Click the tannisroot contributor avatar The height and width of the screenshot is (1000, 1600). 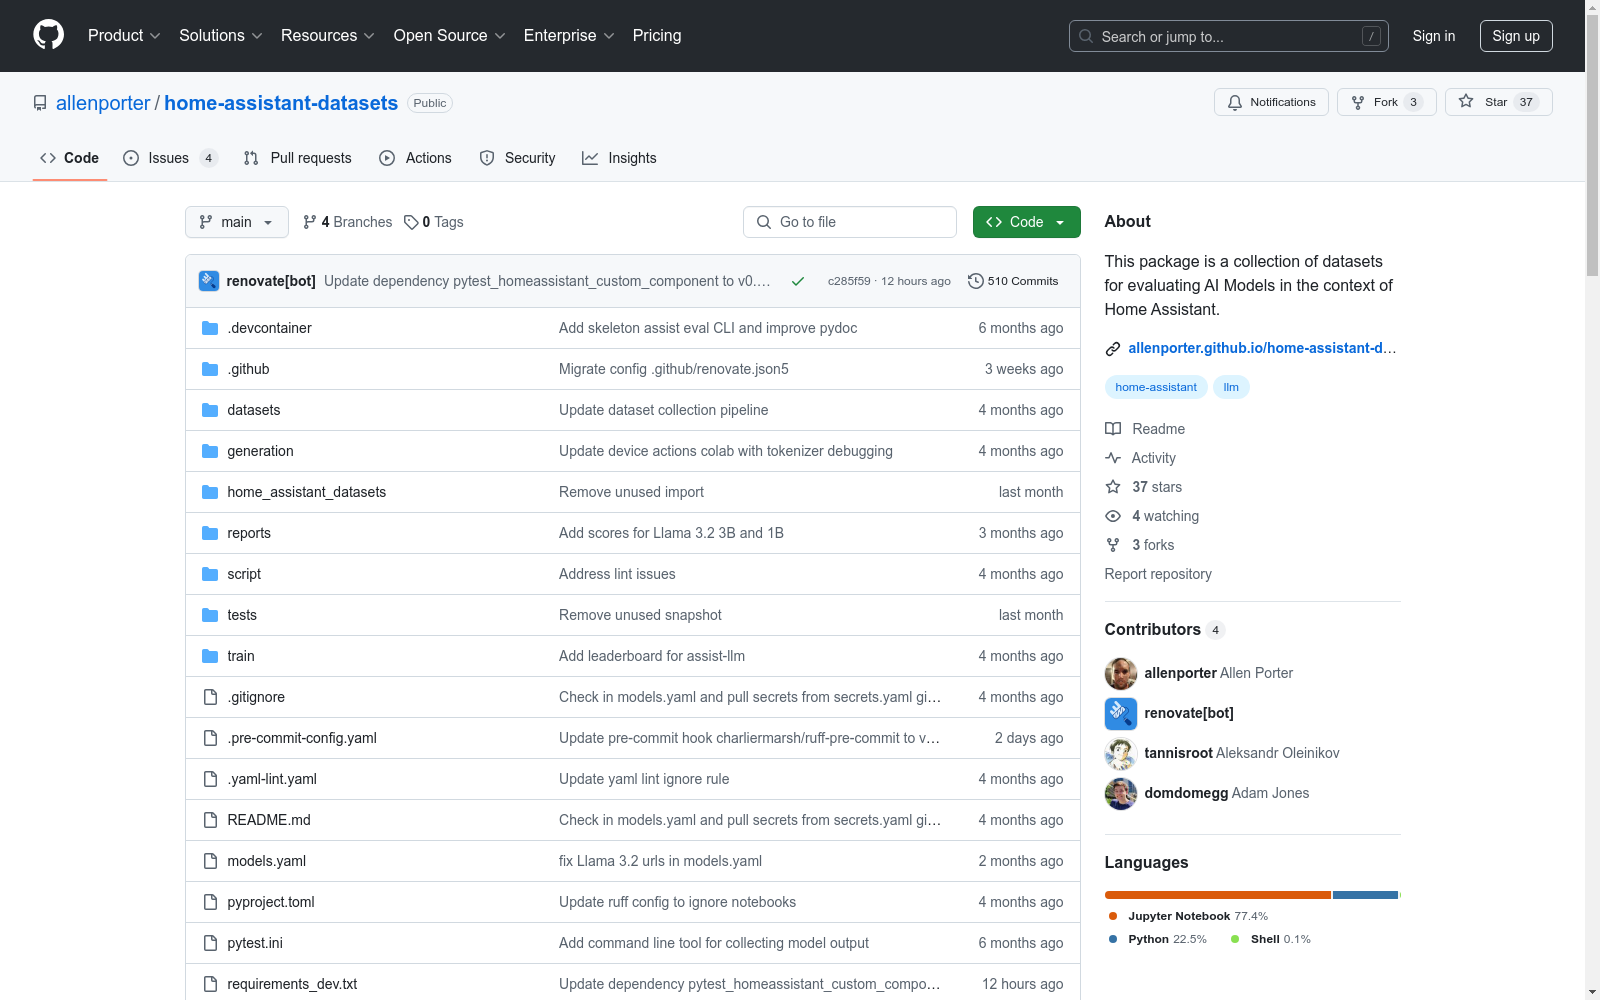pos(1121,753)
